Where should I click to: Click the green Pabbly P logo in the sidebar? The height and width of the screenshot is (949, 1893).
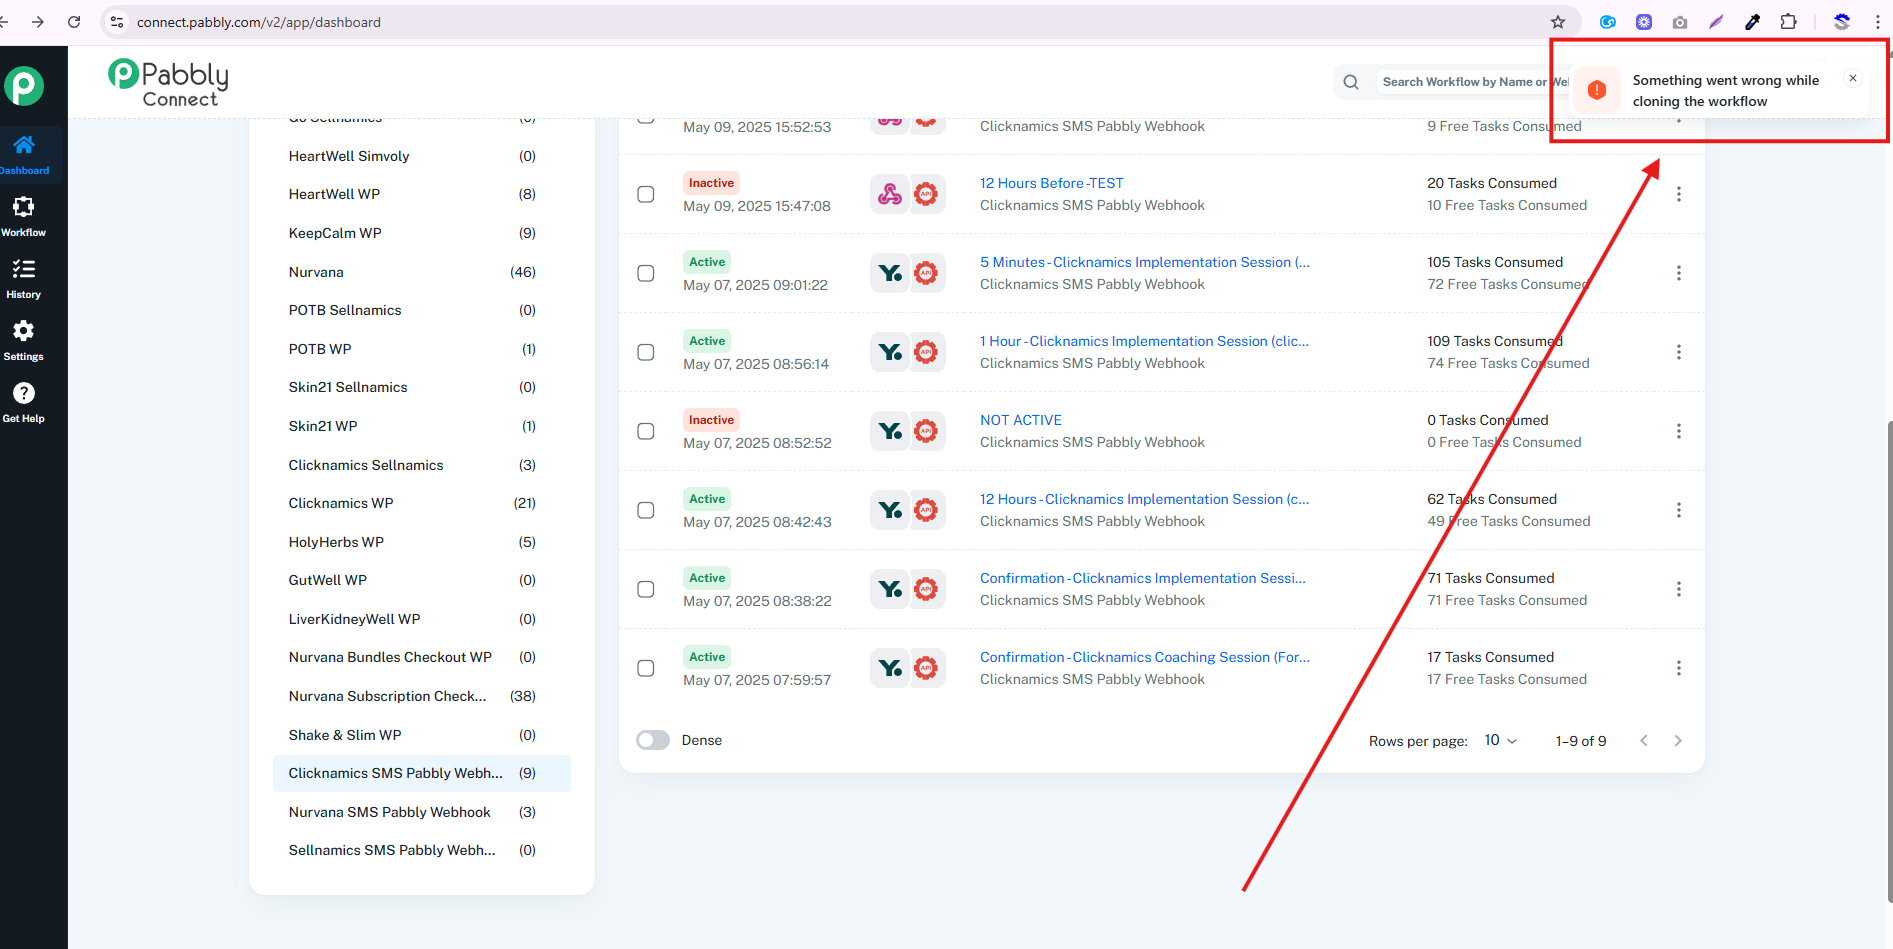tap(24, 86)
